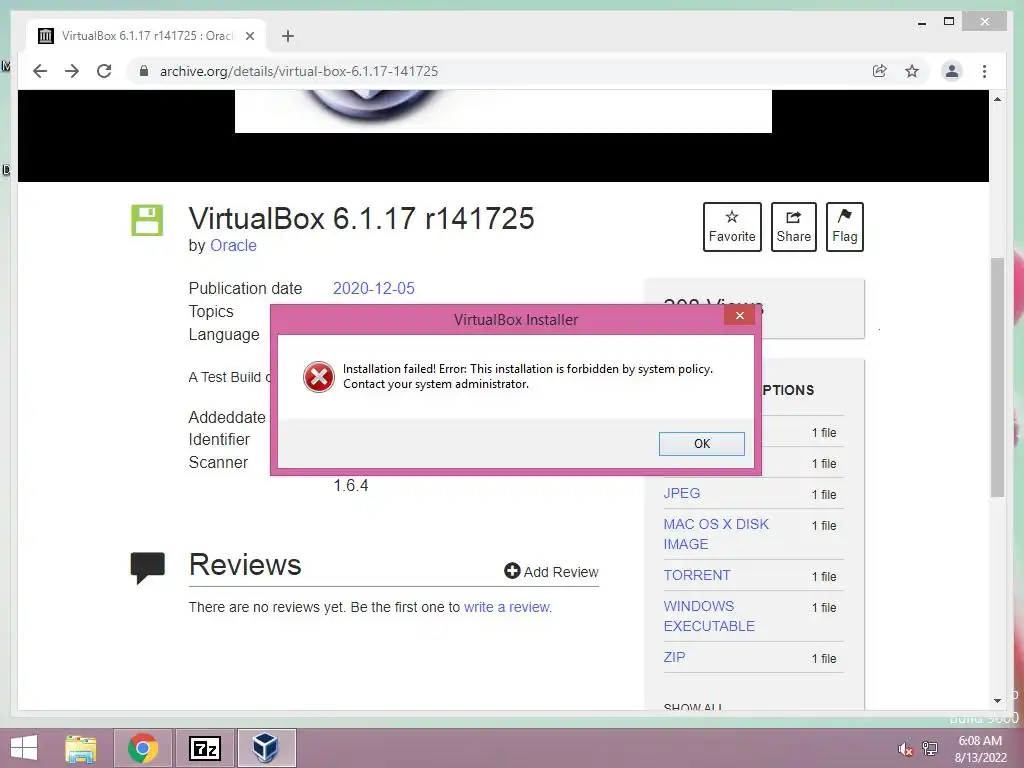Image resolution: width=1024 pixels, height=768 pixels.
Task: Open the 2020-12-05 publication date link
Action: point(374,288)
